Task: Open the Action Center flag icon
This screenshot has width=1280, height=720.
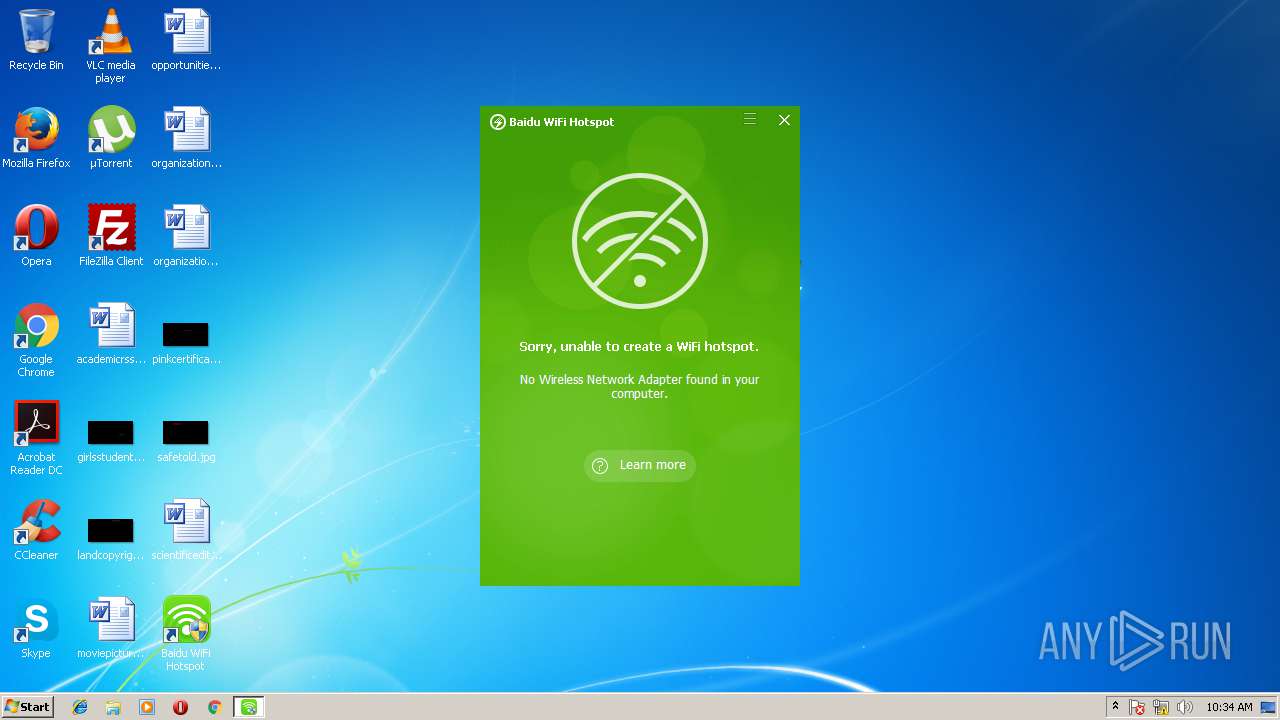Action: point(1138,707)
